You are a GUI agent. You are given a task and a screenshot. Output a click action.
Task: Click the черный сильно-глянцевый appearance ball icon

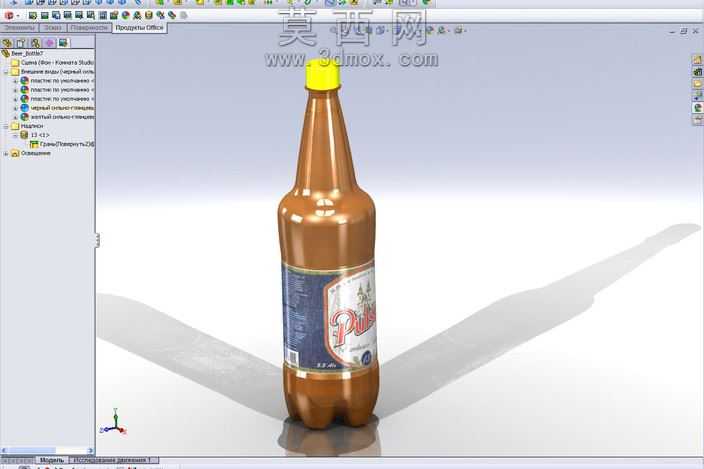(24, 108)
